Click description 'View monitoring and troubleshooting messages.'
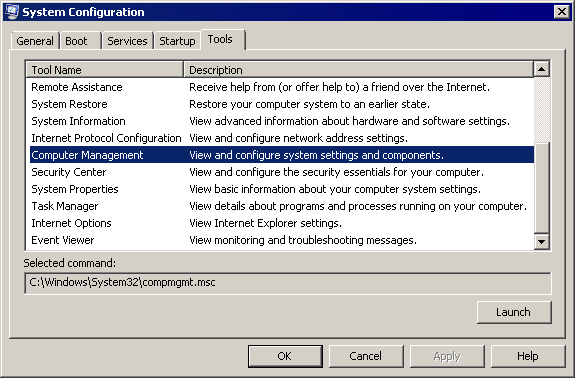Image resolution: width=575 pixels, height=378 pixels. pos(303,240)
